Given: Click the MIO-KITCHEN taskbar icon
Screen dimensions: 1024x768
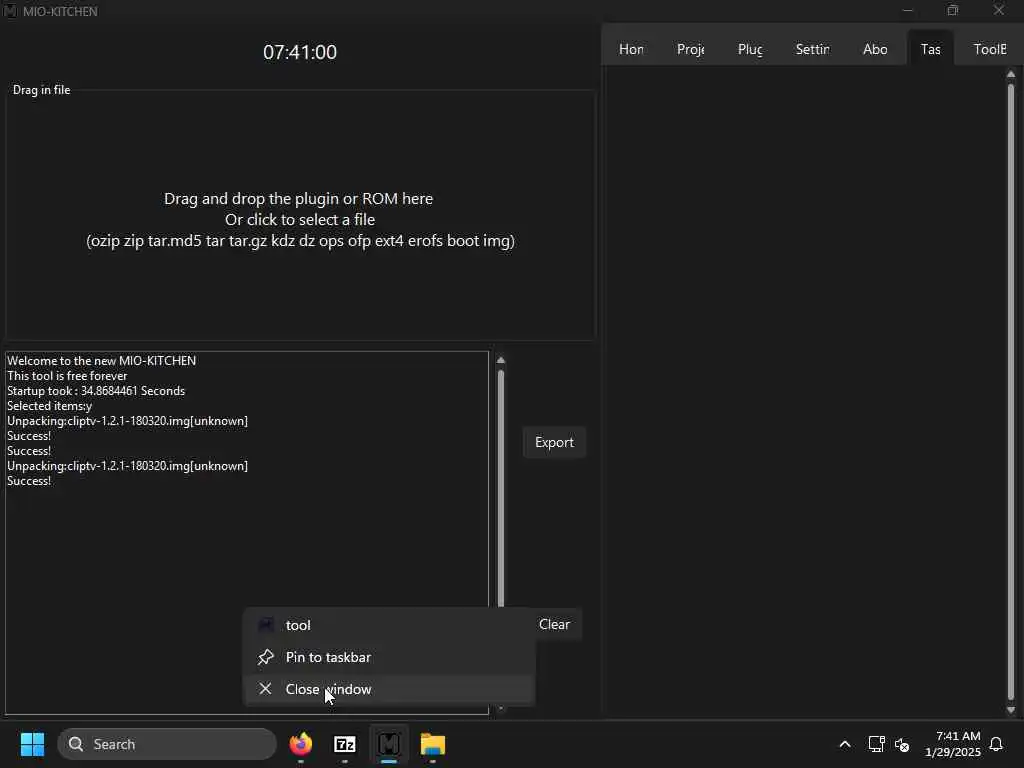Looking at the screenshot, I should click(x=389, y=744).
